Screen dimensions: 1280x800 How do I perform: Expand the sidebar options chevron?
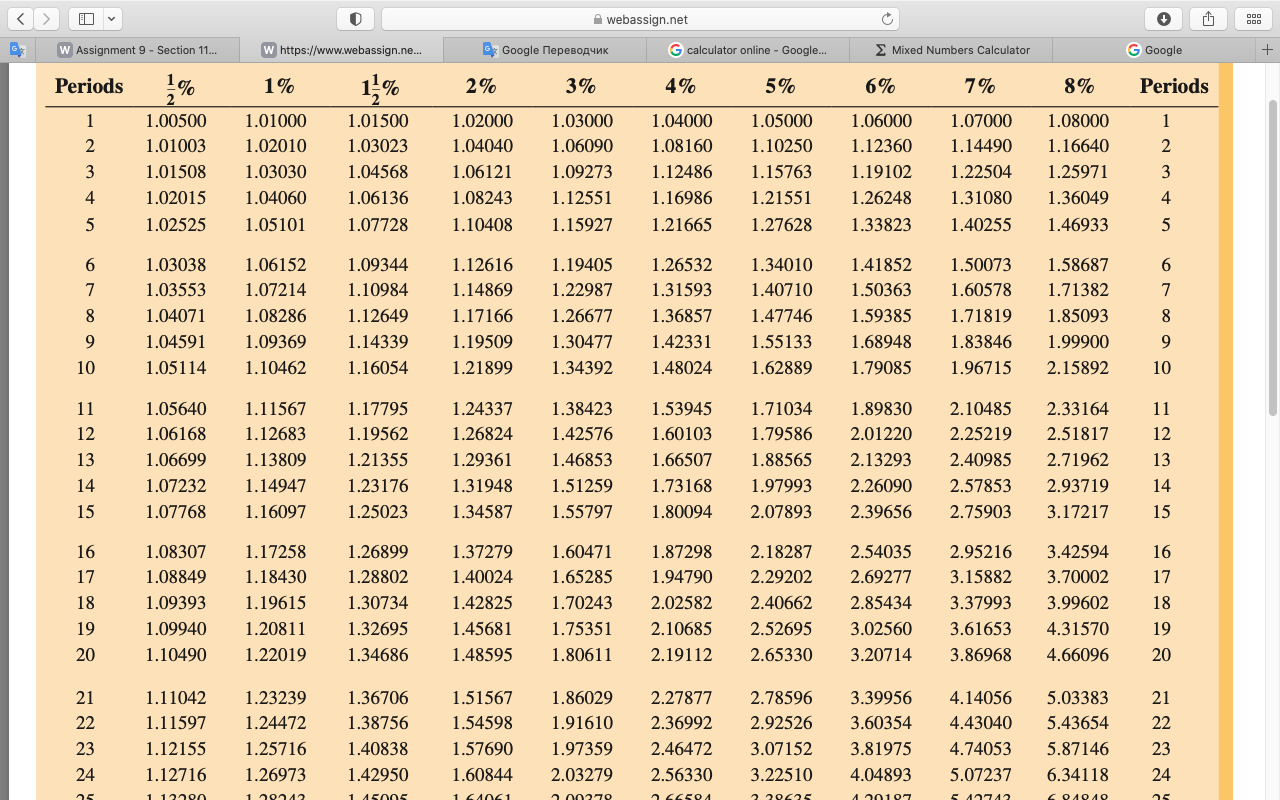coord(111,18)
